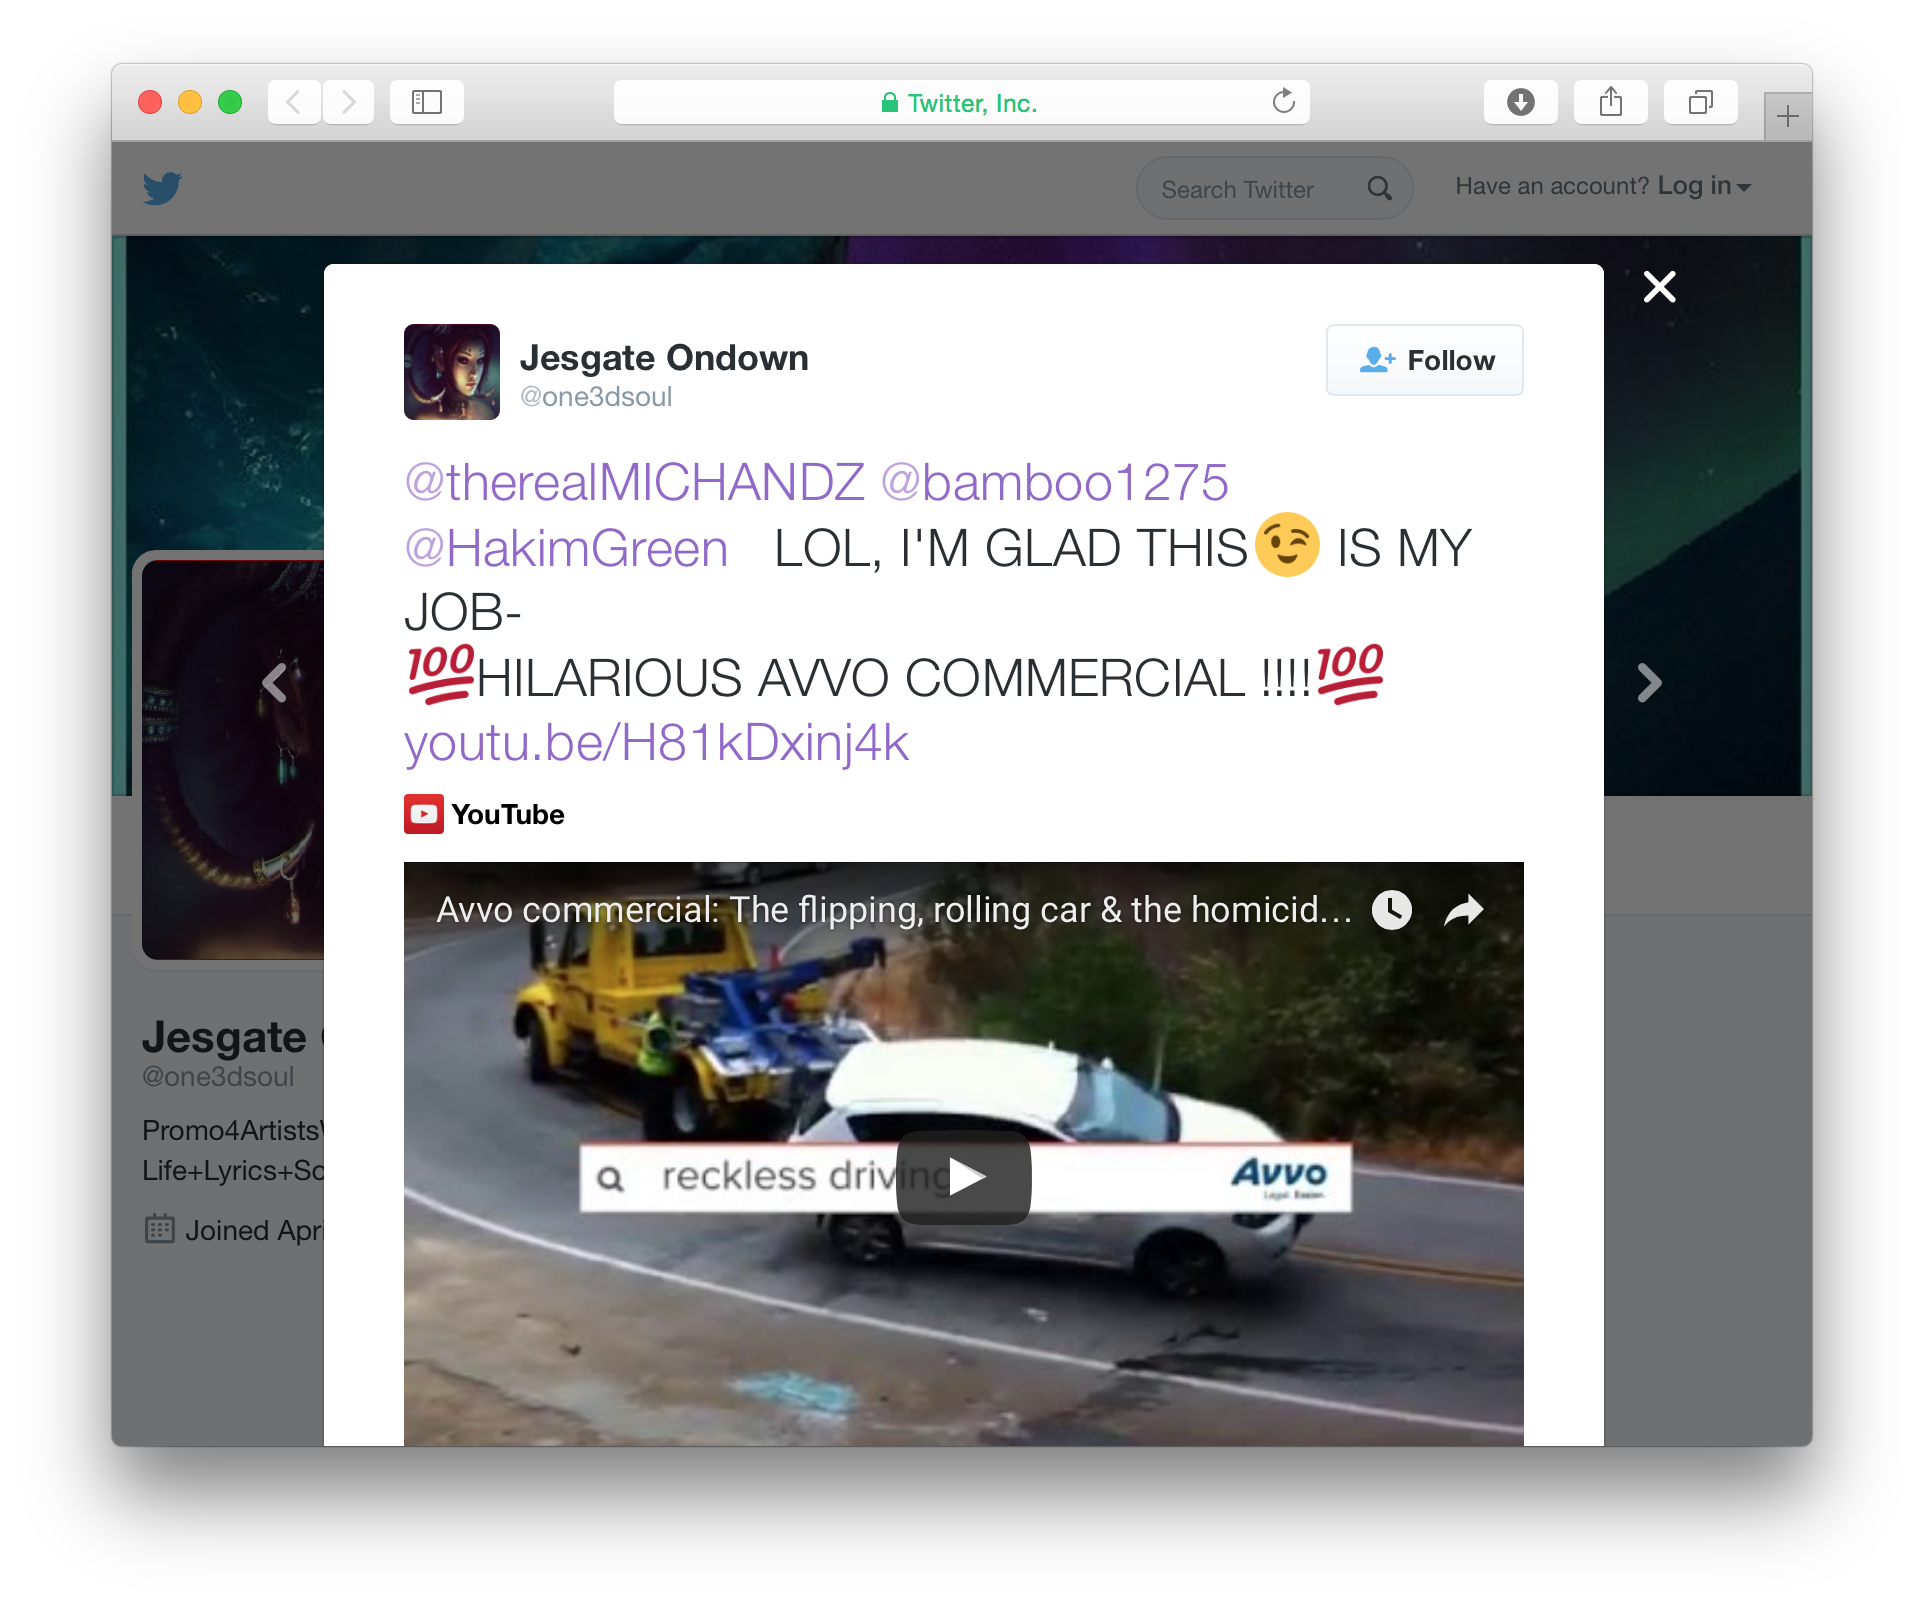The height and width of the screenshot is (1606, 1924).
Task: Click the video share arrow icon
Action: click(x=1464, y=910)
